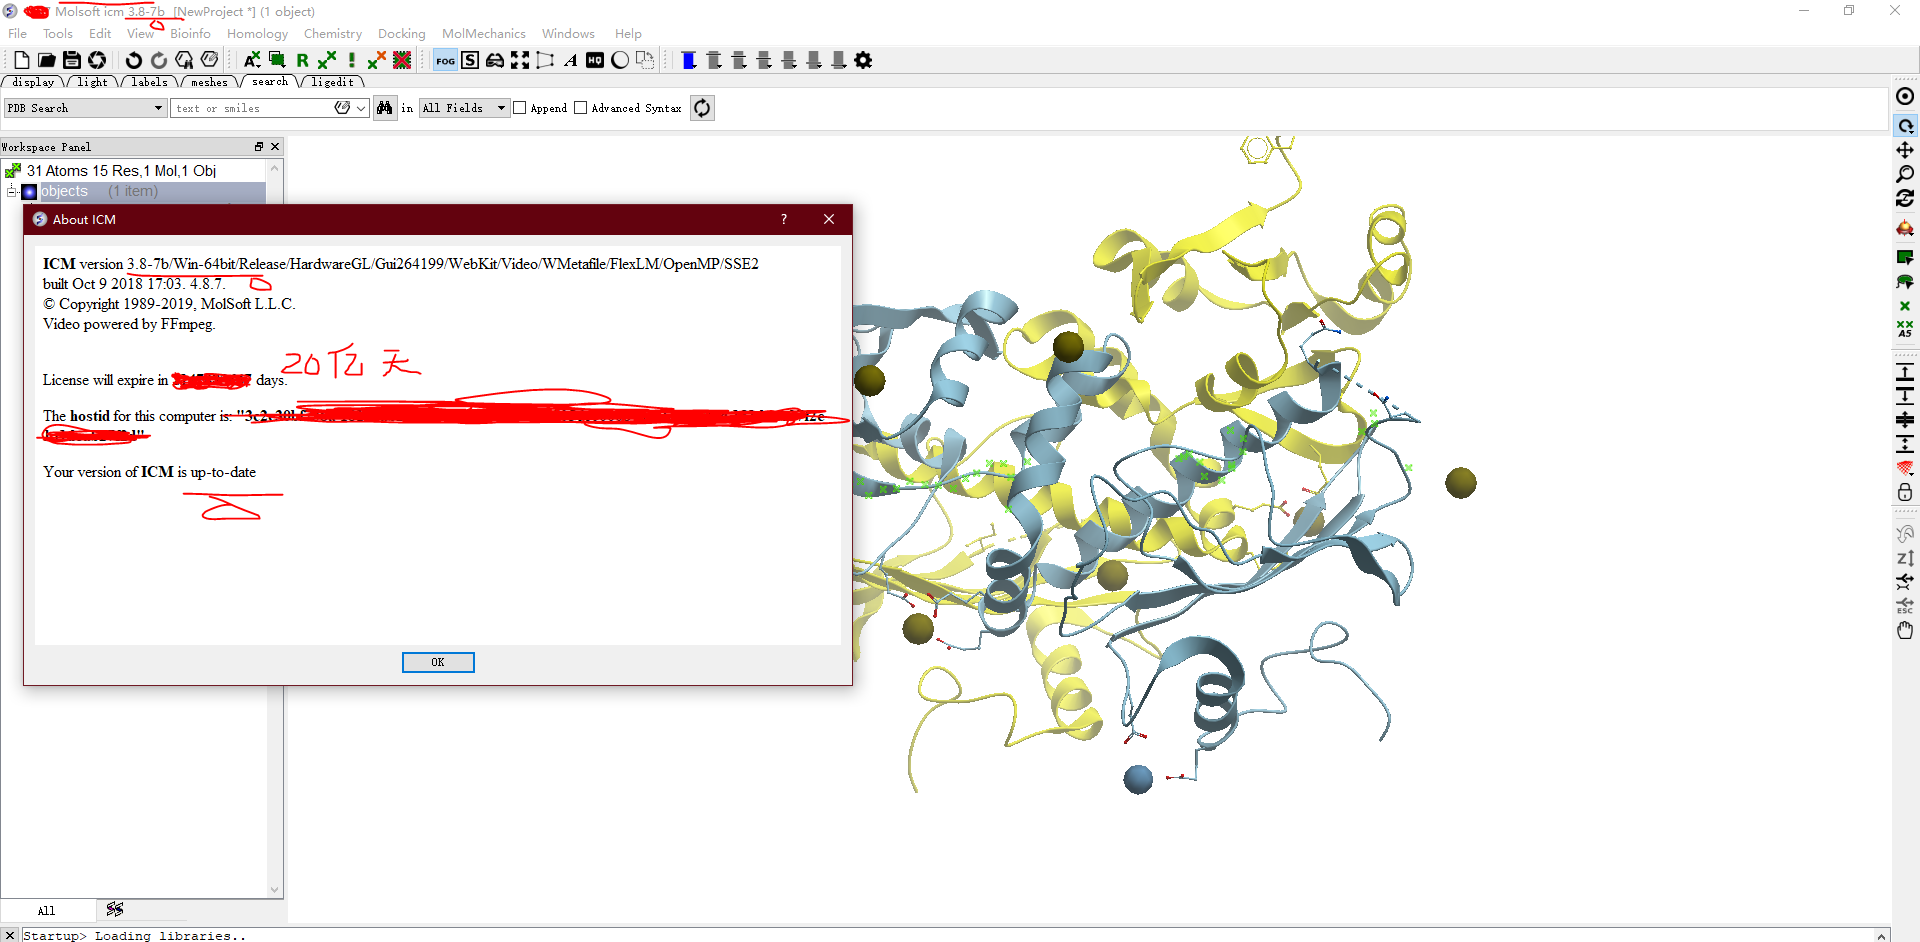Click the red grid mesh icon in the right toolbar

pyautogui.click(x=1905, y=468)
